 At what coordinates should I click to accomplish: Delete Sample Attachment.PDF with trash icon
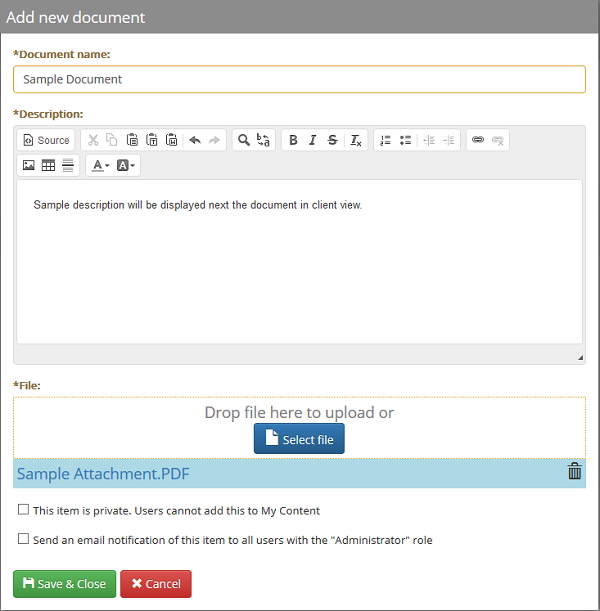pyautogui.click(x=574, y=472)
